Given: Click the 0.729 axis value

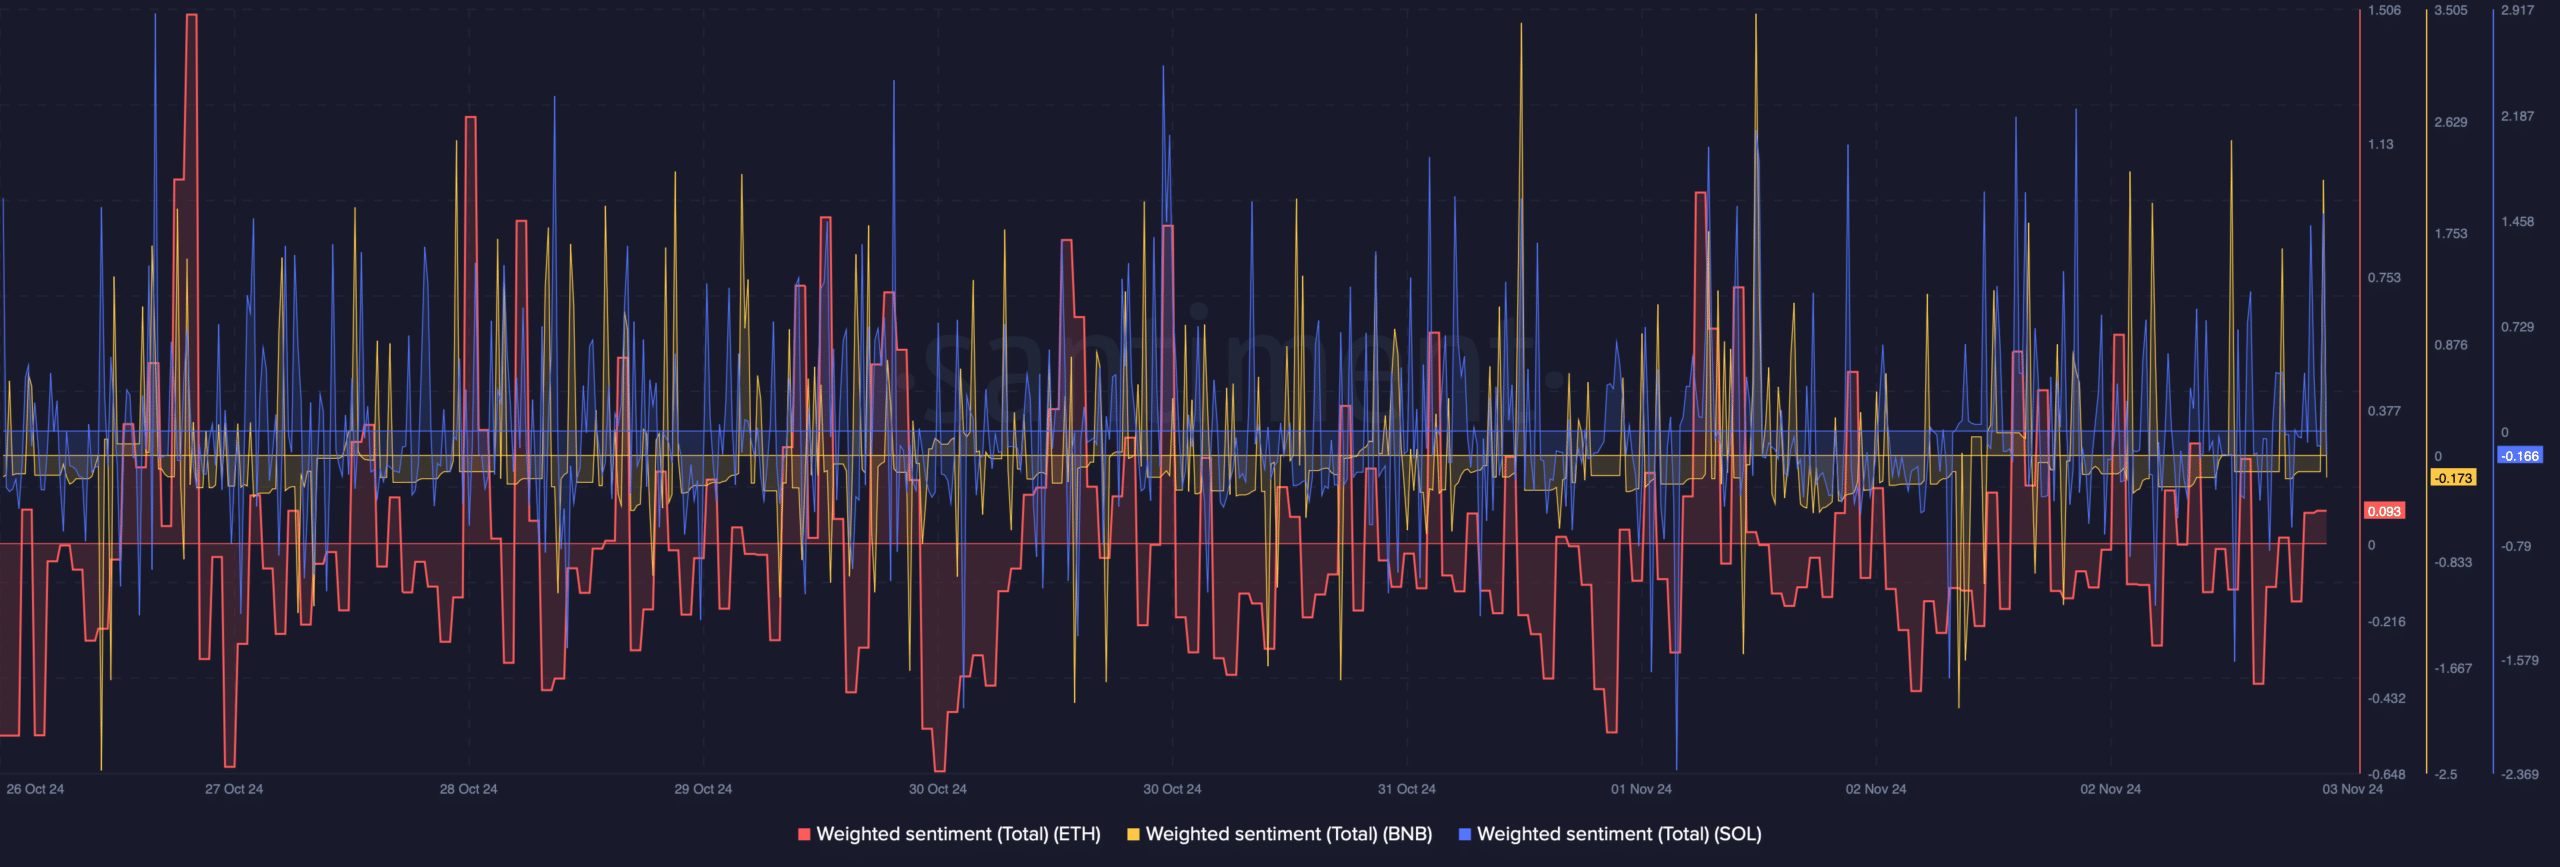Looking at the screenshot, I should [x=2518, y=328].
